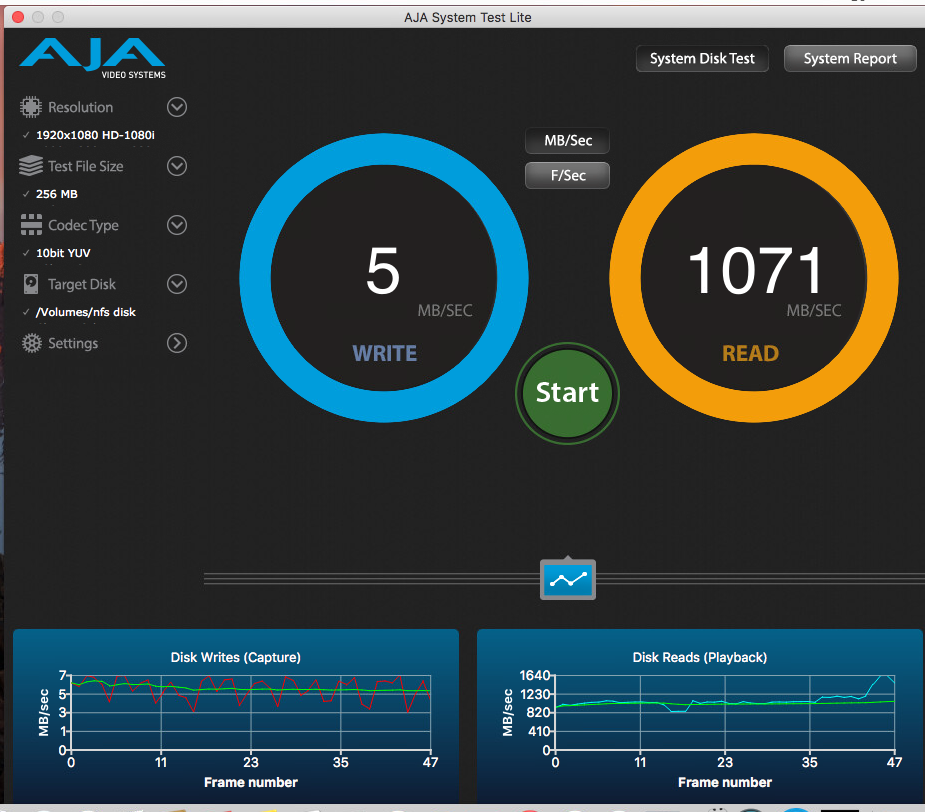
Task: Select the 10bit YUV codec value
Action: click(x=63, y=253)
